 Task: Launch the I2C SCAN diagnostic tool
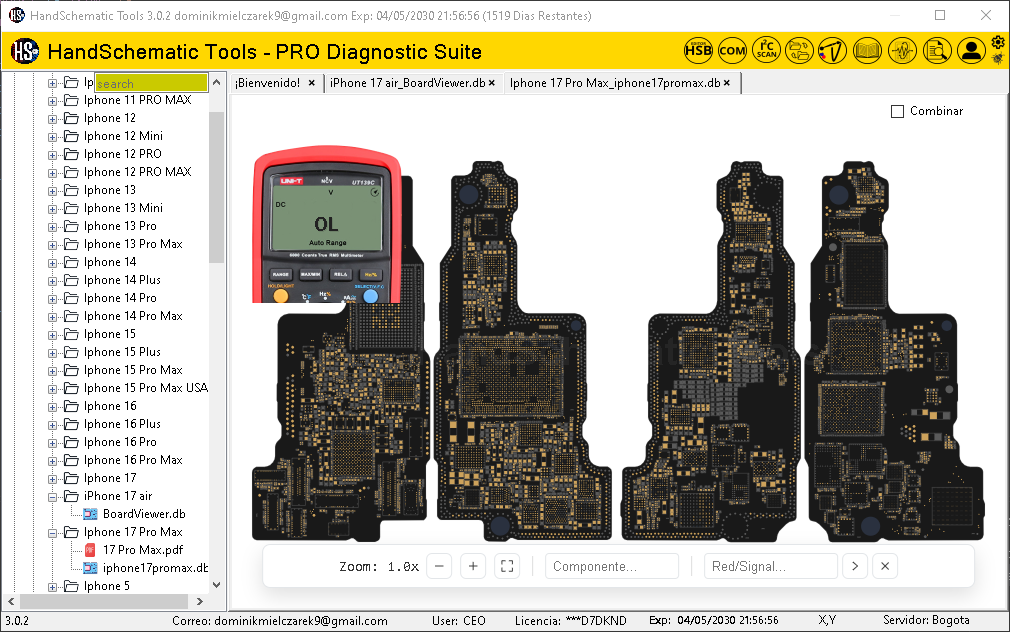pyautogui.click(x=766, y=50)
